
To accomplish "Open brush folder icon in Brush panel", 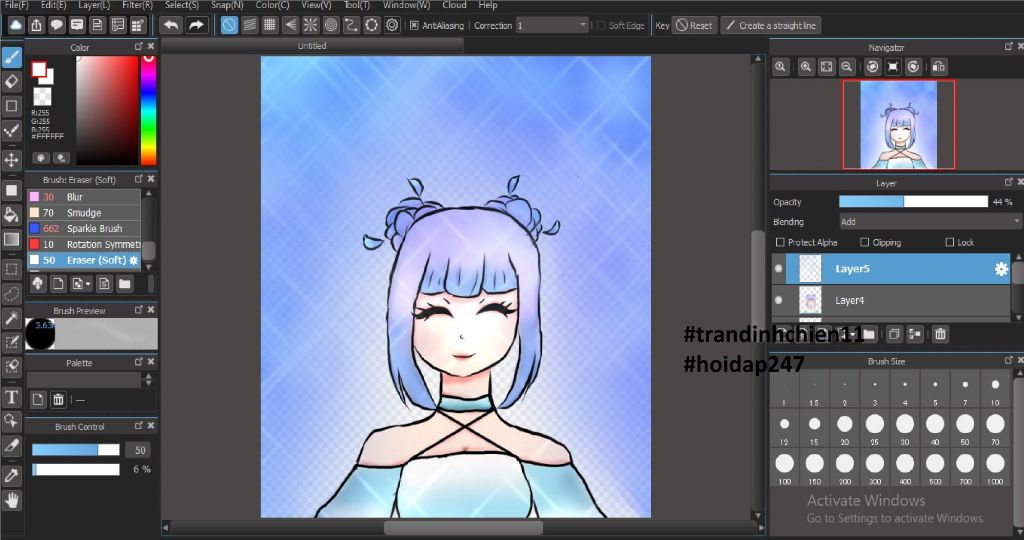I will point(125,283).
